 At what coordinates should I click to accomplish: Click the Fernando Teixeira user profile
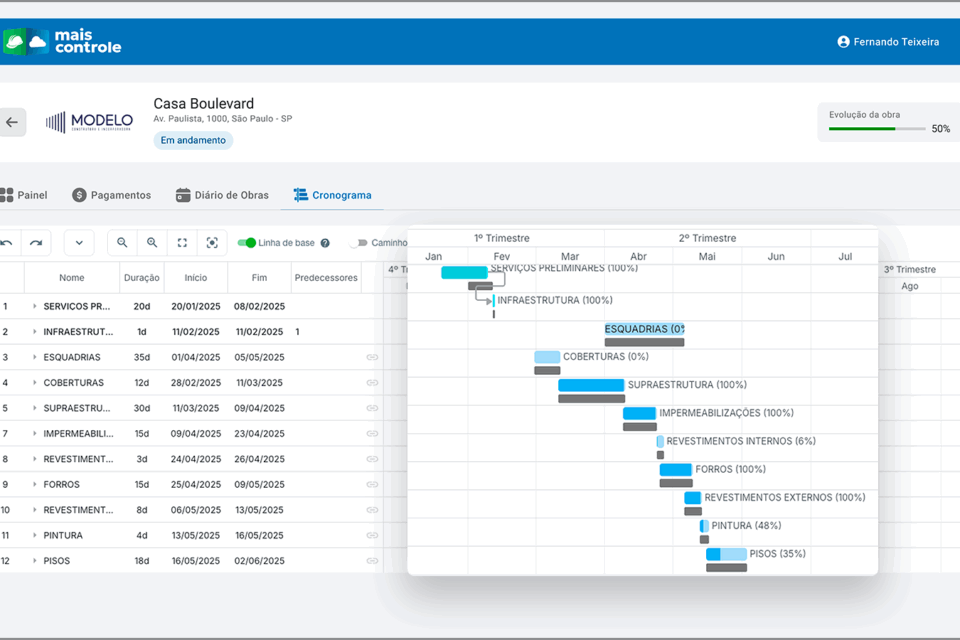pyautogui.click(x=888, y=42)
